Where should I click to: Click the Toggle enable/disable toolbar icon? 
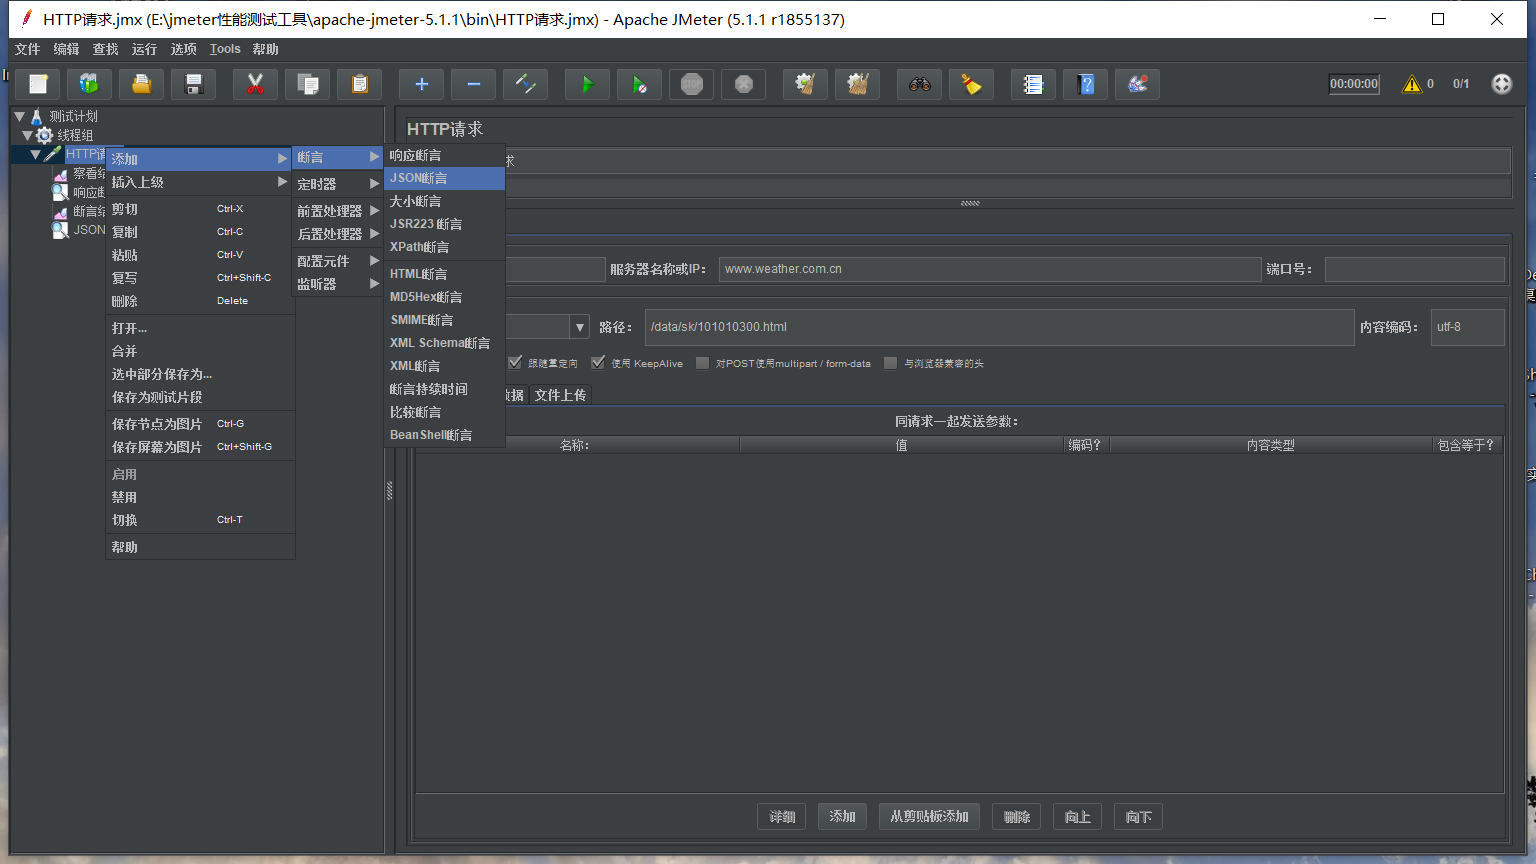tap(526, 84)
